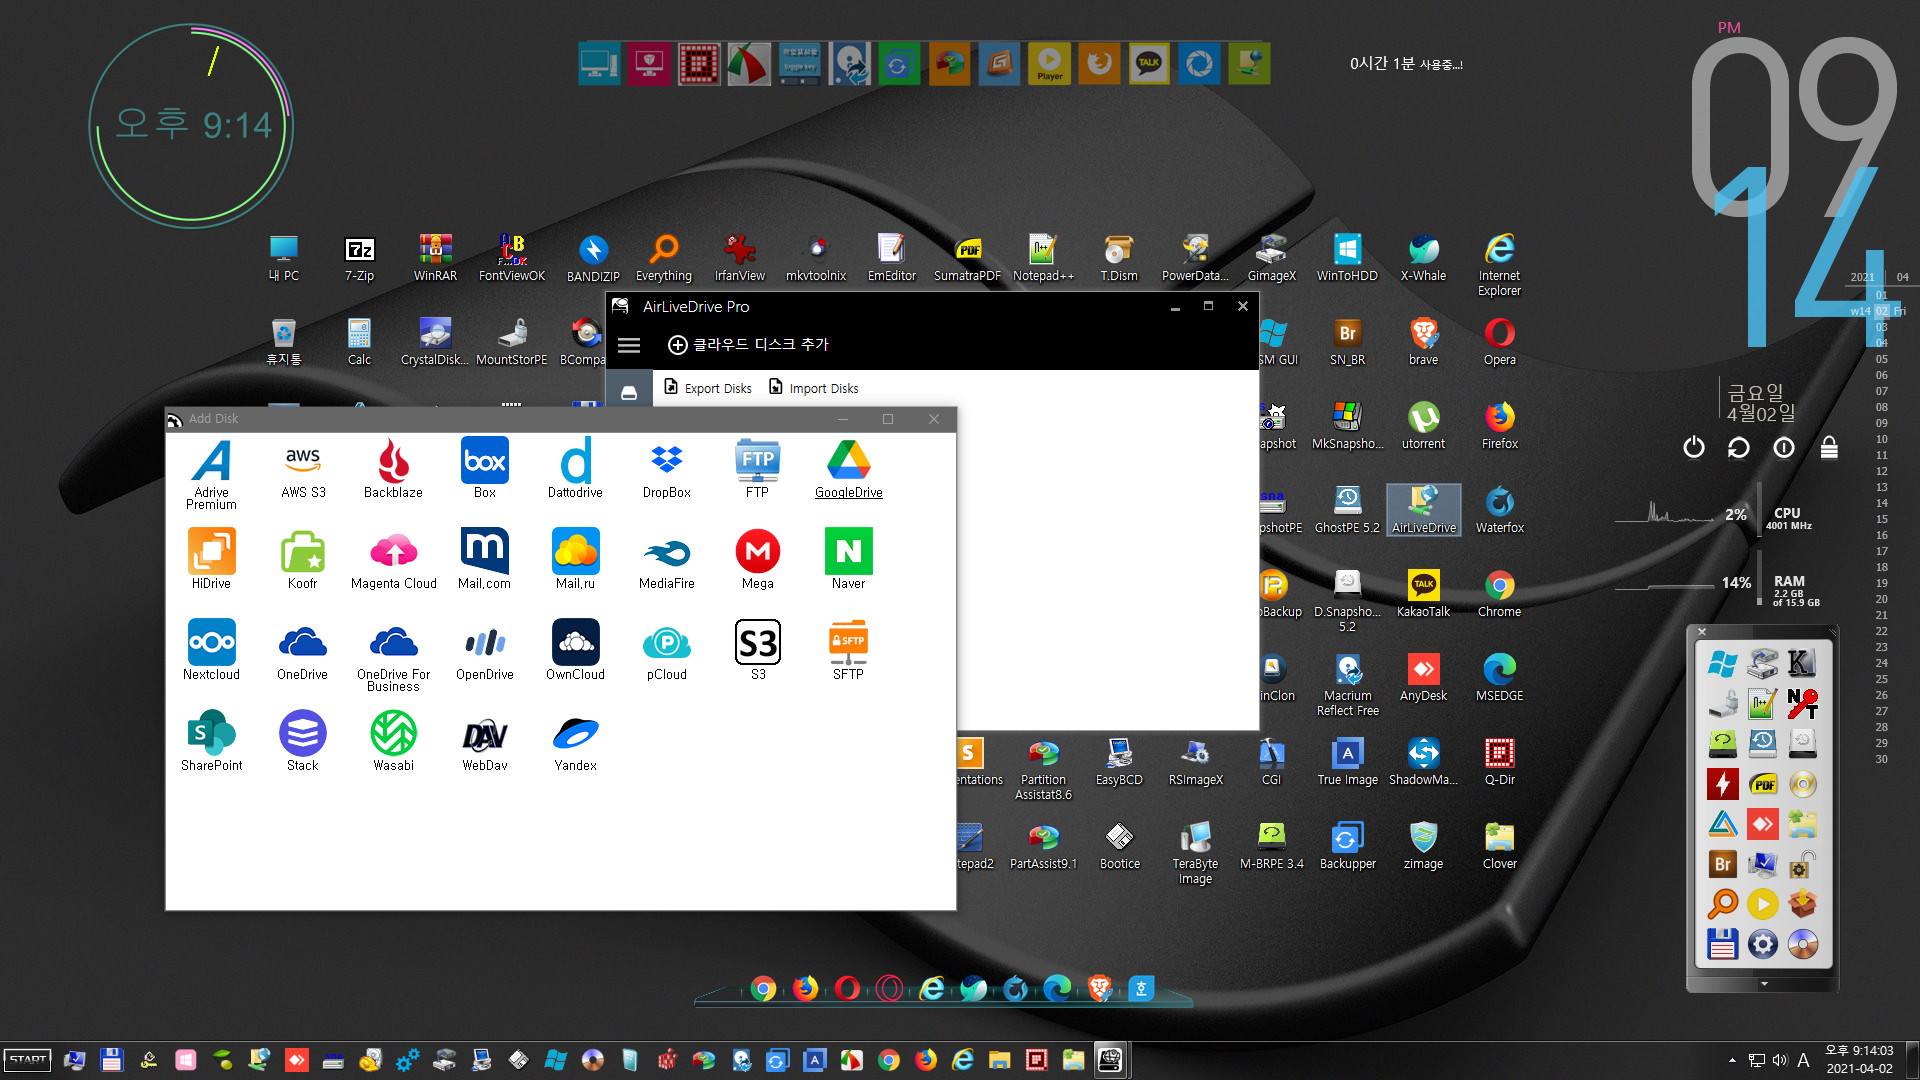Open Firefox in bottom dock
The height and width of the screenshot is (1080, 1920).
pos(805,989)
